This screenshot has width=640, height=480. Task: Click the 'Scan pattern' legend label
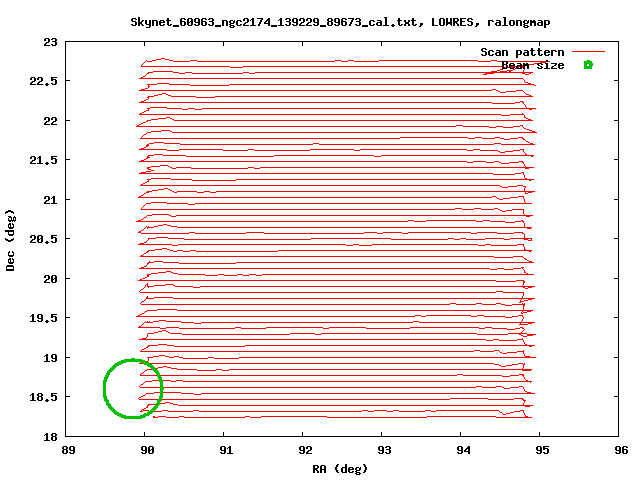click(522, 52)
